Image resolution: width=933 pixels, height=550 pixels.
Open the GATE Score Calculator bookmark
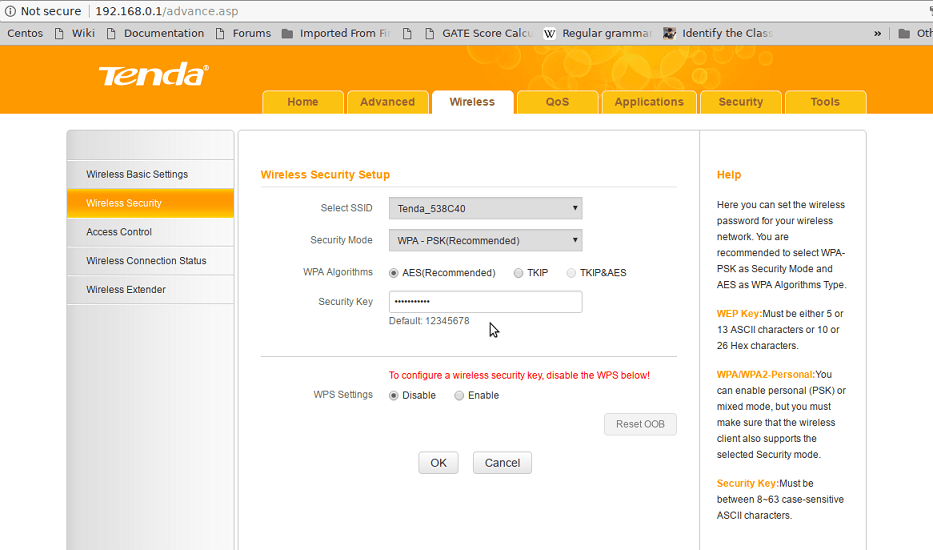point(479,33)
